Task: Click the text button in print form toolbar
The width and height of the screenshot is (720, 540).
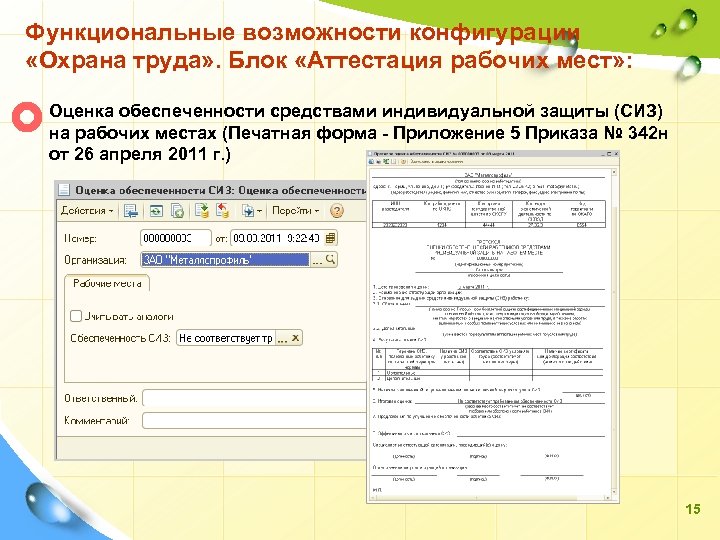Action: point(436,162)
